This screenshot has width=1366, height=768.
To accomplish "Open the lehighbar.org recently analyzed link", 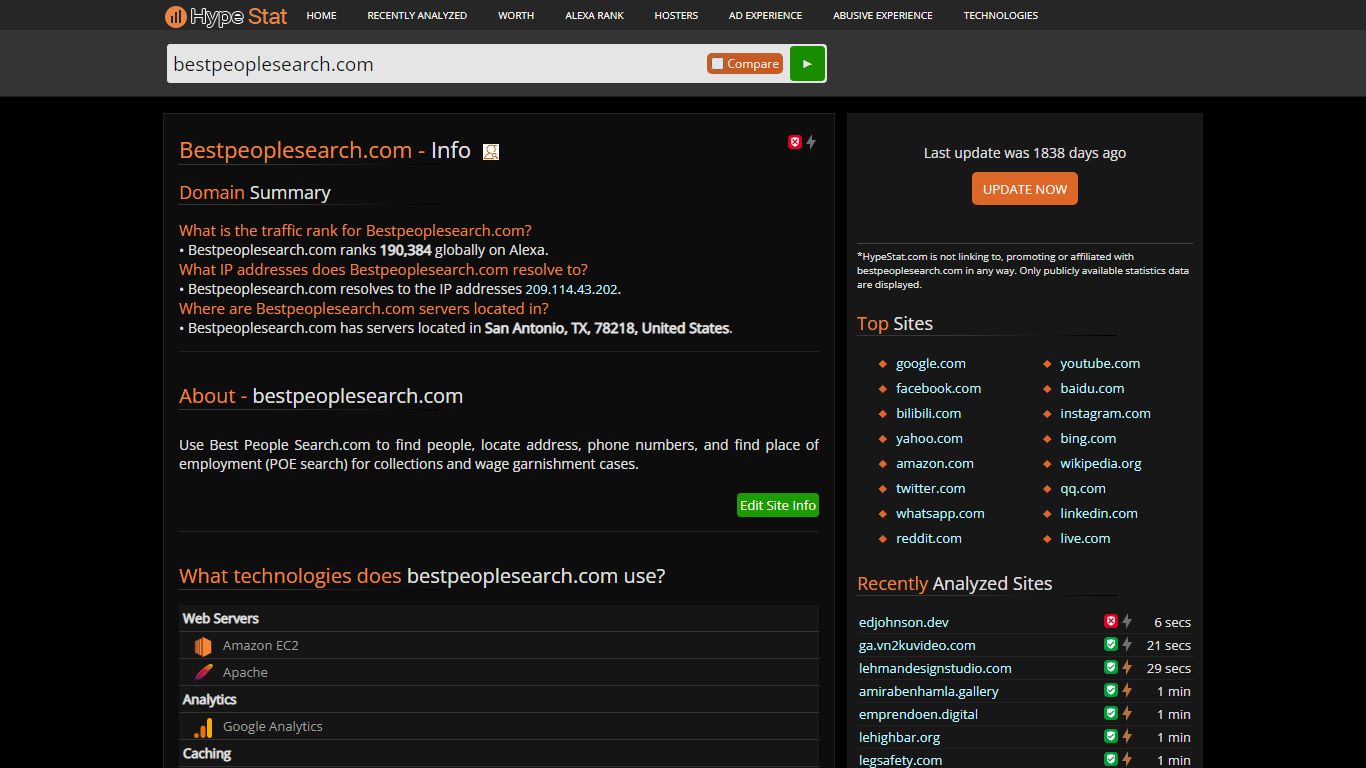I will tap(899, 737).
